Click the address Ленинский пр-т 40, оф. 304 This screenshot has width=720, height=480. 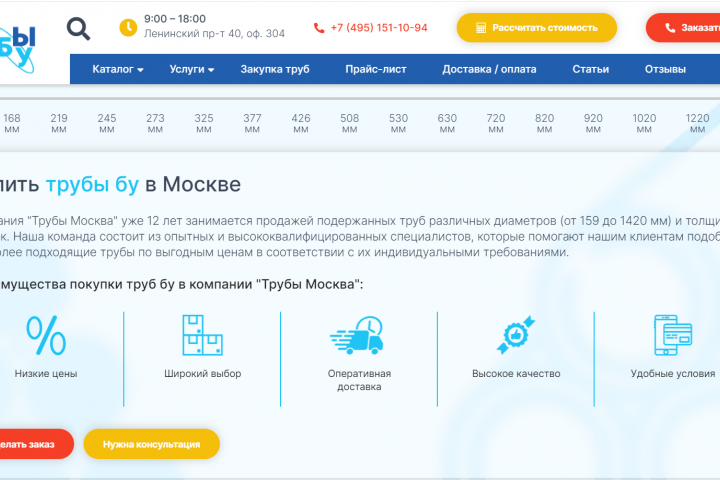click(214, 34)
